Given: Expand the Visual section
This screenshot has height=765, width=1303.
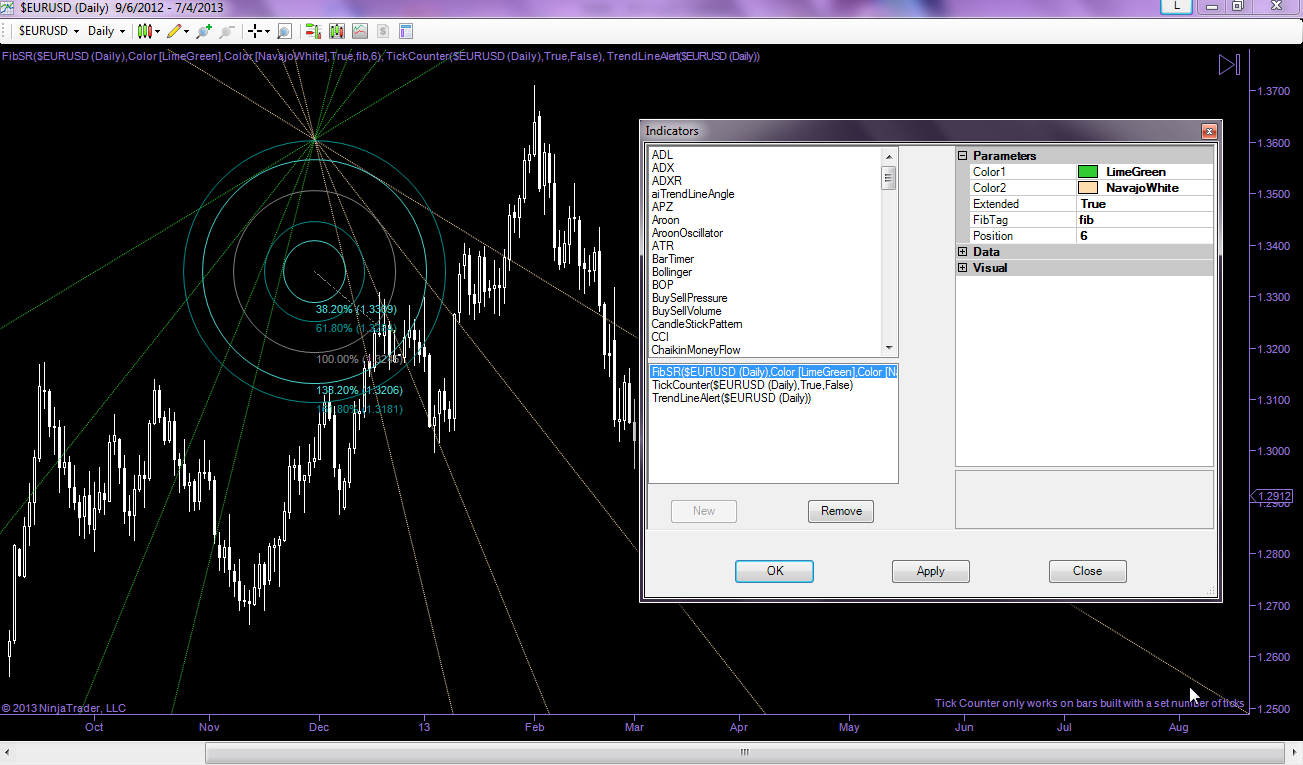Looking at the screenshot, I should [963, 268].
